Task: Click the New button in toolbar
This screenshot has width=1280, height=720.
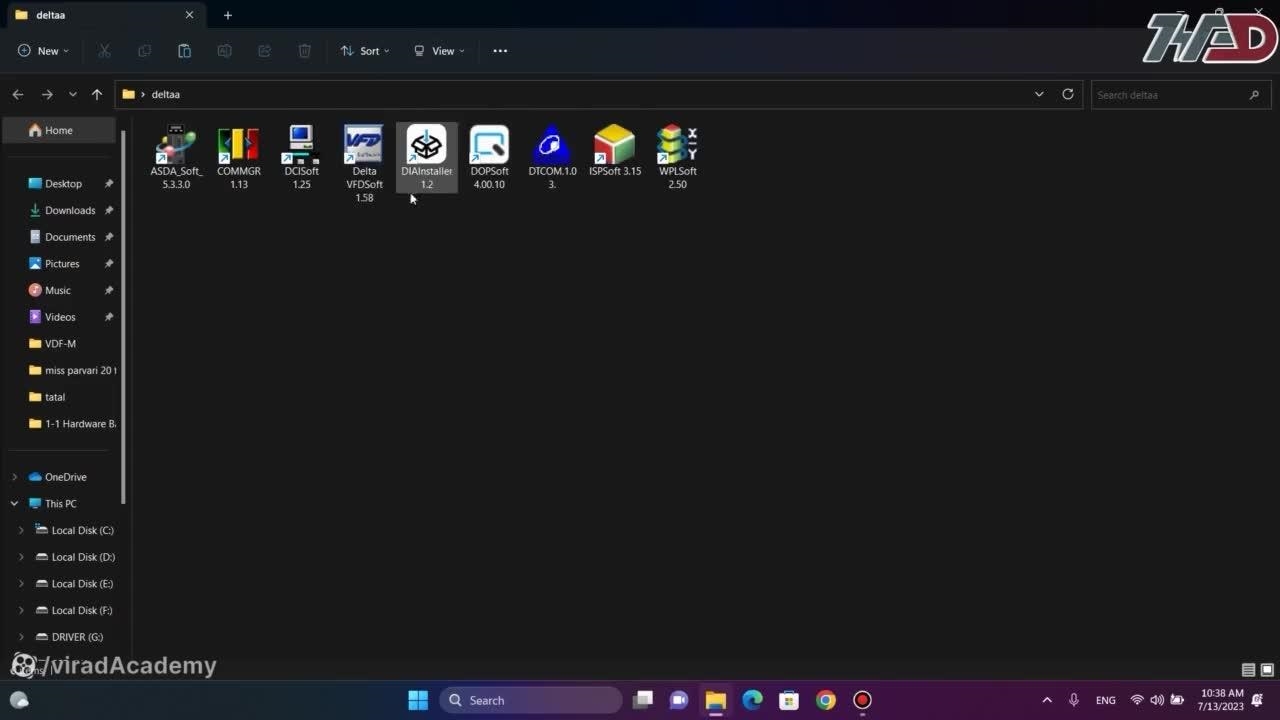Action: point(43,51)
